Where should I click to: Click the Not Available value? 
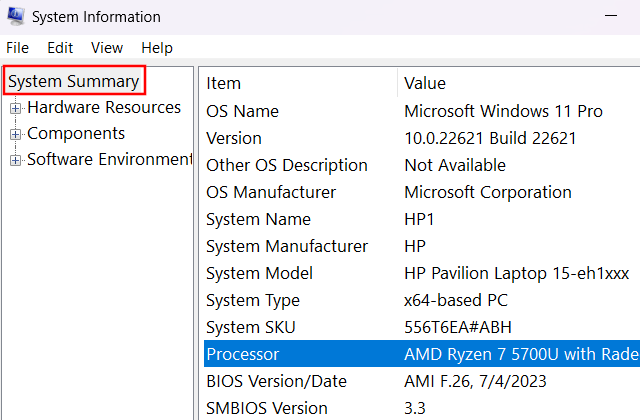455,165
